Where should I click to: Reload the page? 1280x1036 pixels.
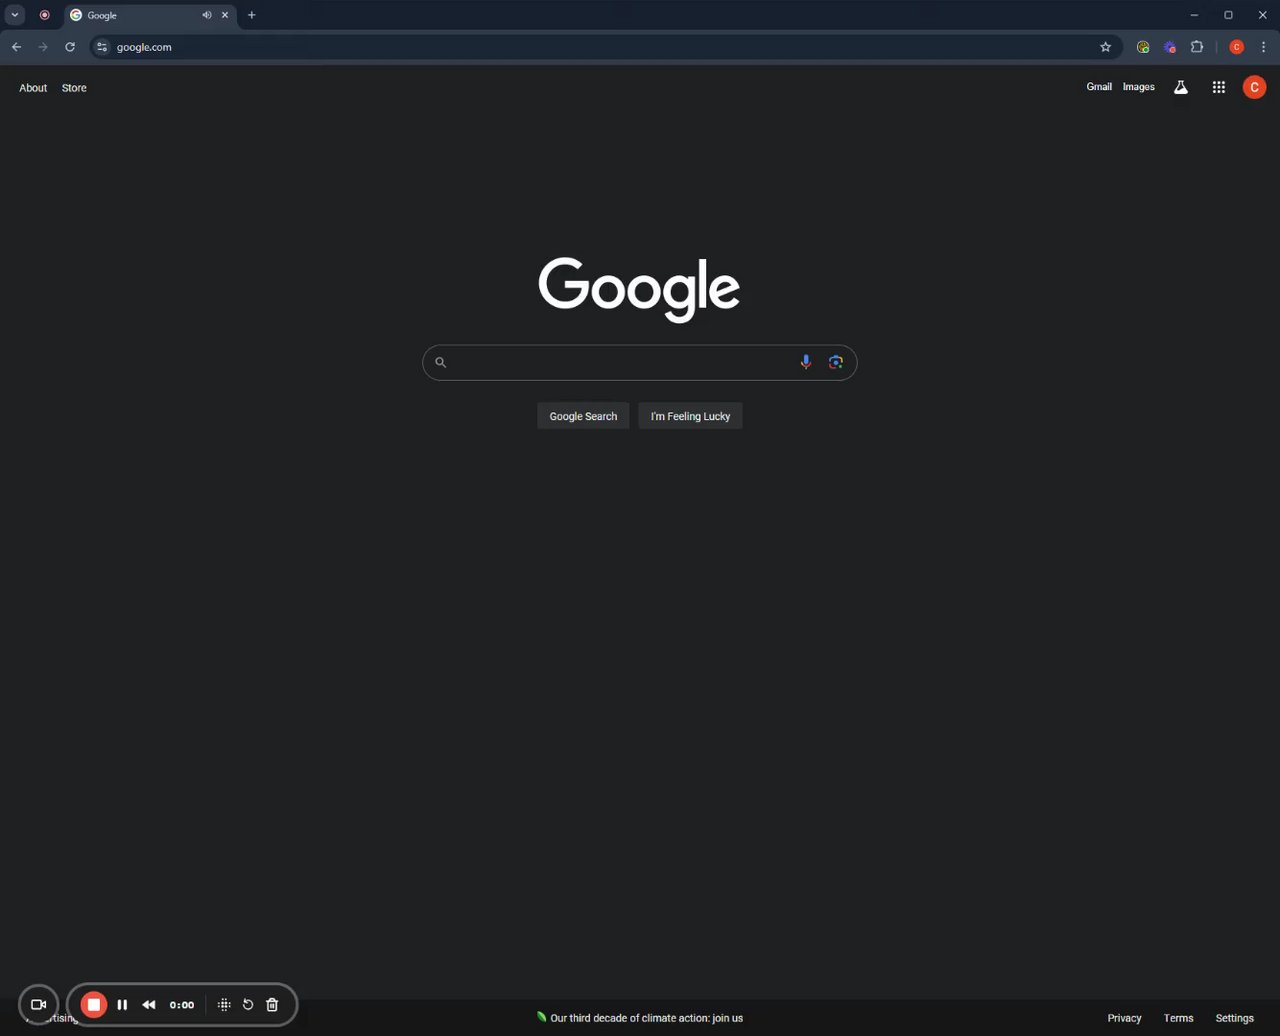(70, 47)
